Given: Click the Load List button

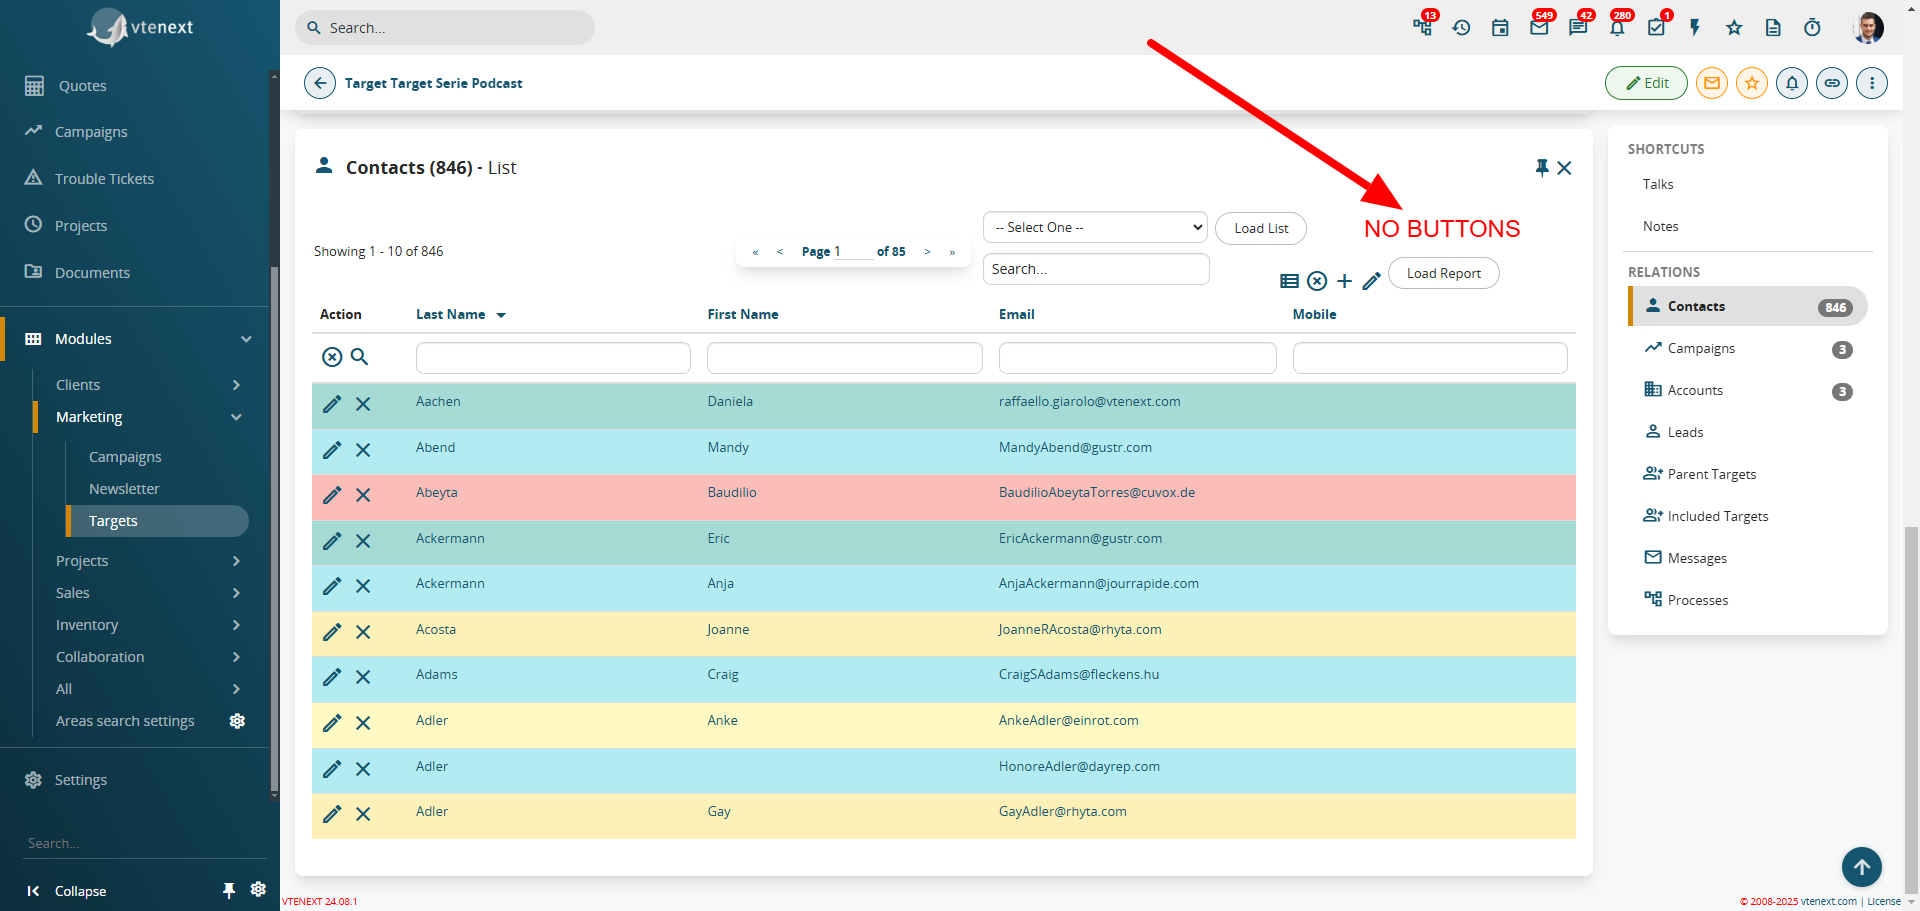Looking at the screenshot, I should (x=1261, y=228).
